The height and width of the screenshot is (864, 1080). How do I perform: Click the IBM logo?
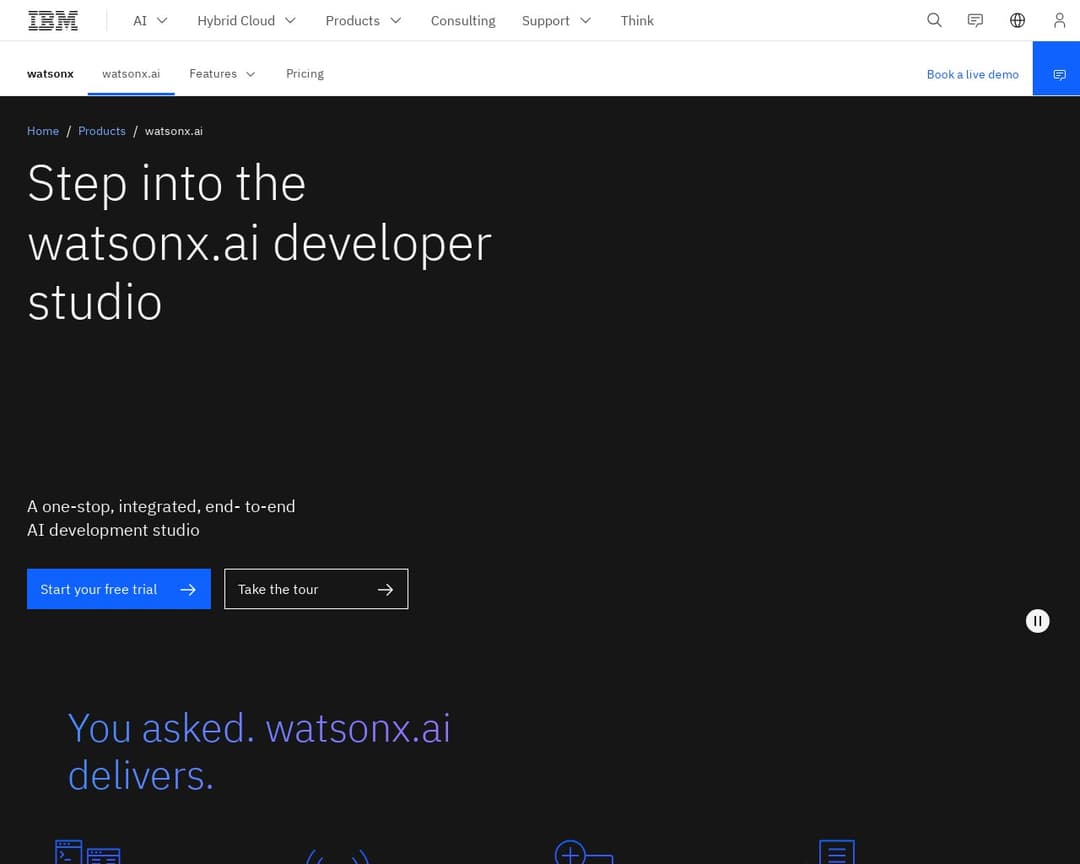53,21
